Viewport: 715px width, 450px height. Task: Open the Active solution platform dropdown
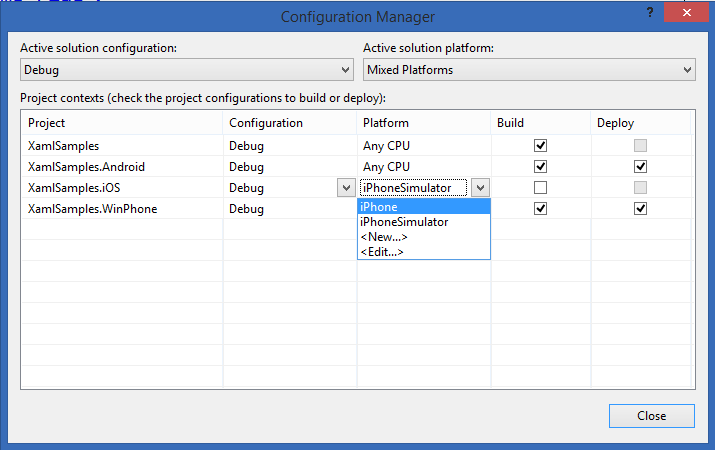[529, 70]
